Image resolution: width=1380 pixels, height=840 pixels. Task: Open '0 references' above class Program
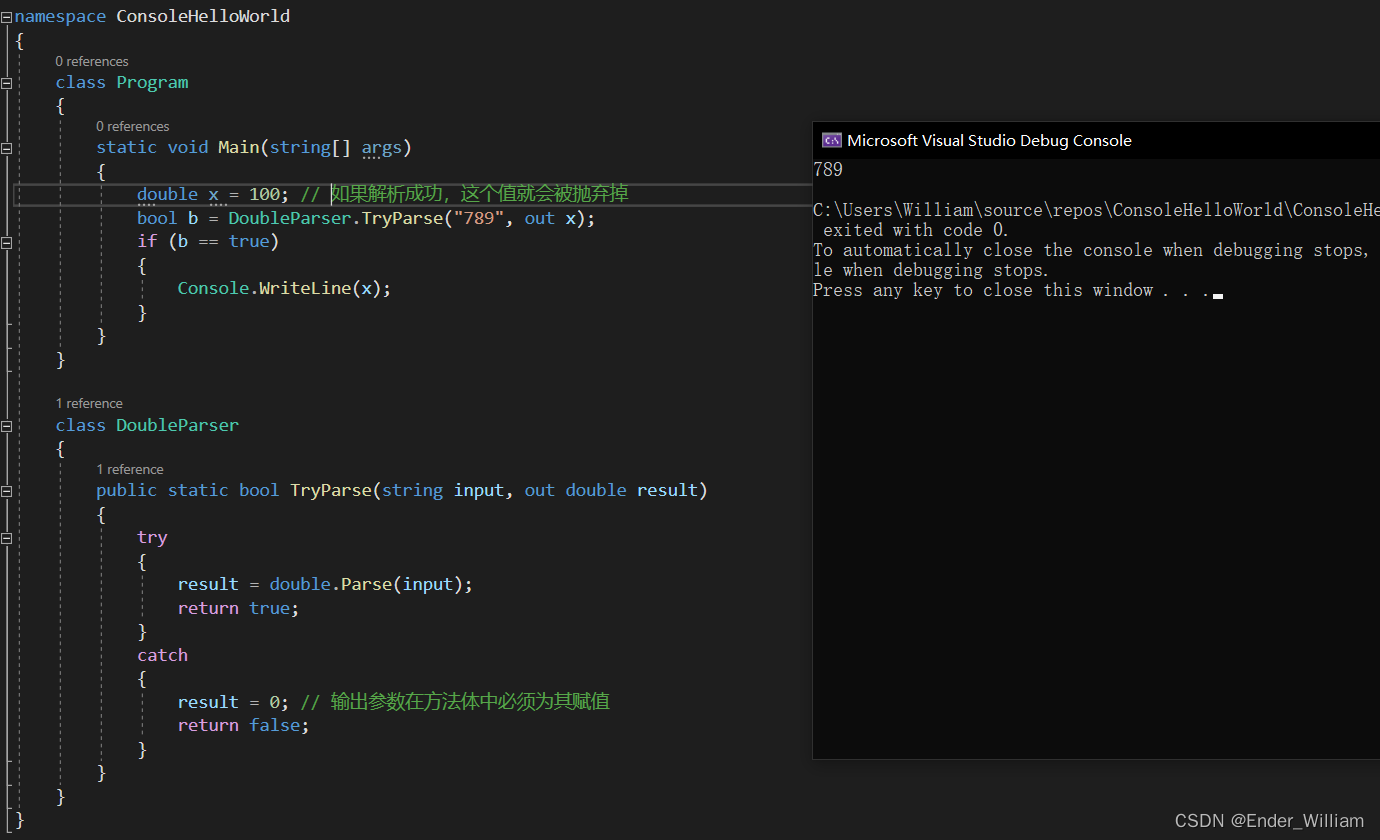(x=92, y=62)
